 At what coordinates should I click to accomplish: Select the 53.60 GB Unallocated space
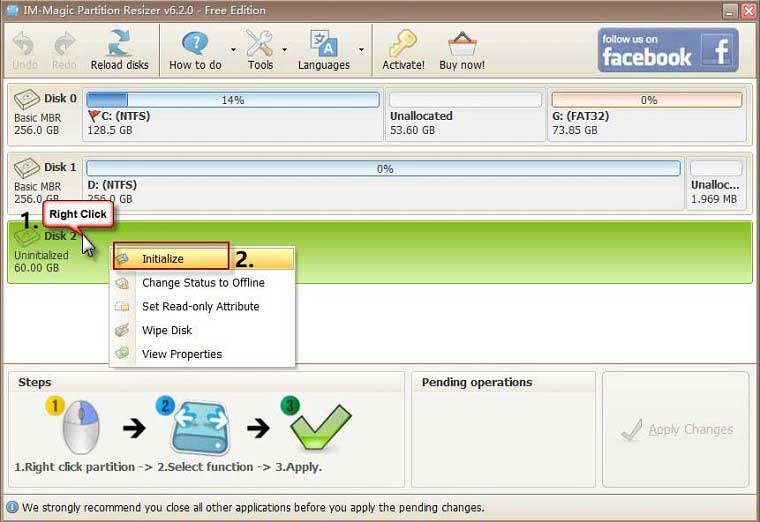pyautogui.click(x=465, y=114)
